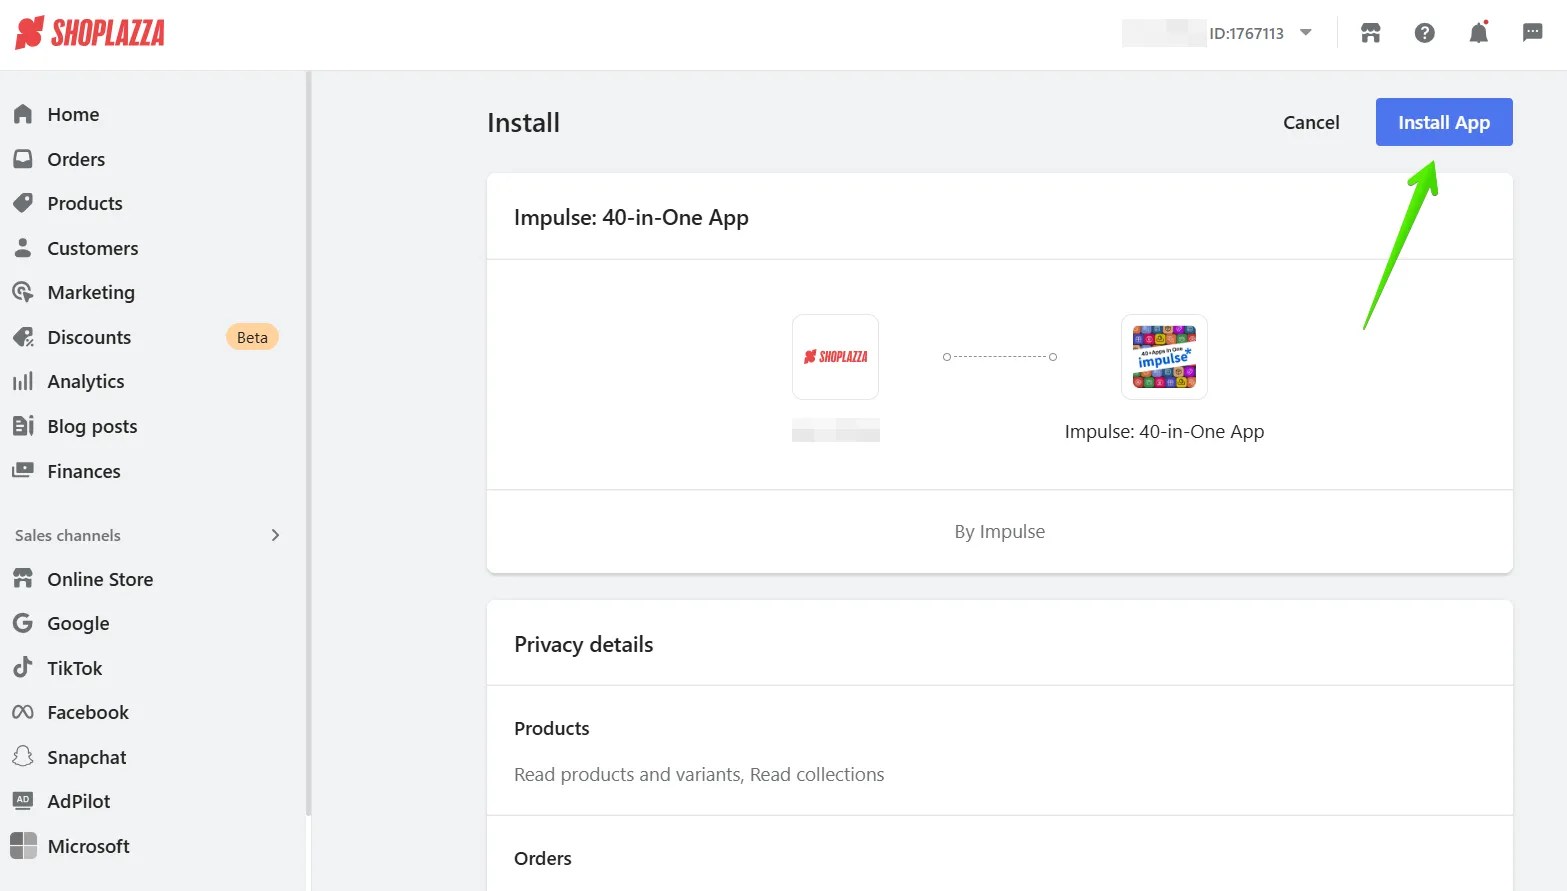Click the Analytics bar chart icon
The height and width of the screenshot is (891, 1567).
pos(23,381)
